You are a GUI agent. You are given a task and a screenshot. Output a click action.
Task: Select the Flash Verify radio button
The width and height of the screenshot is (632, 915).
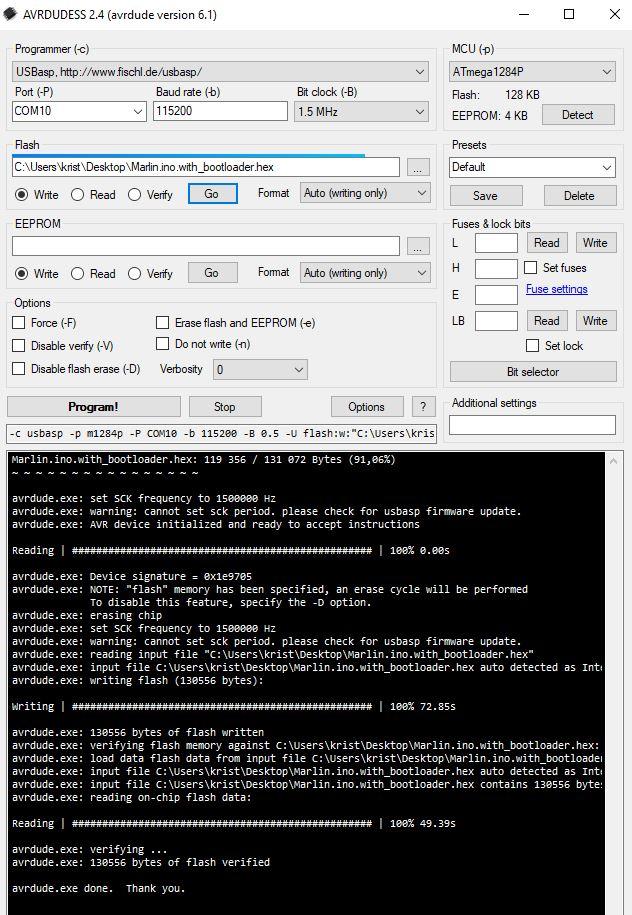150,195
